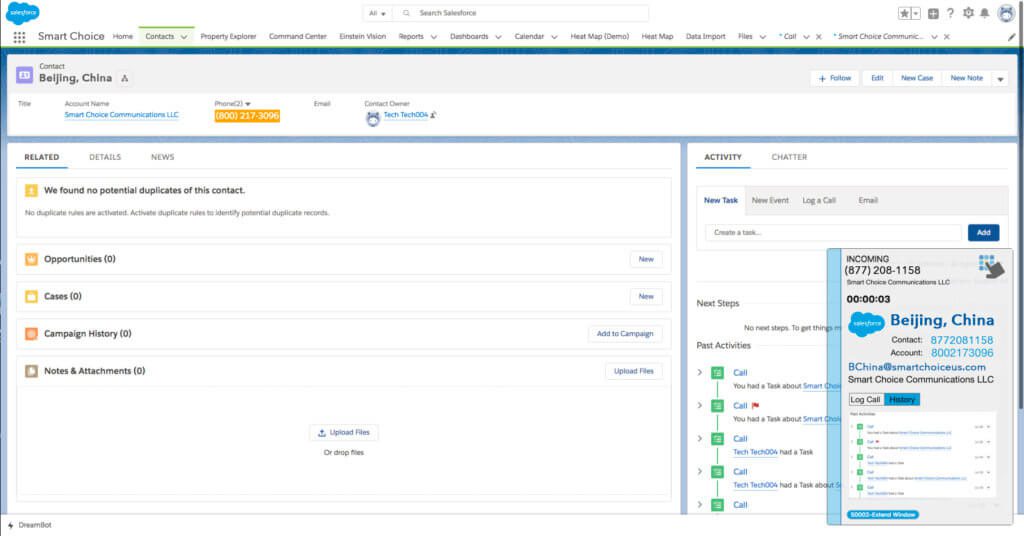This screenshot has width=1024, height=536.
Task: Open the Setup gear icon
Action: [967, 13]
